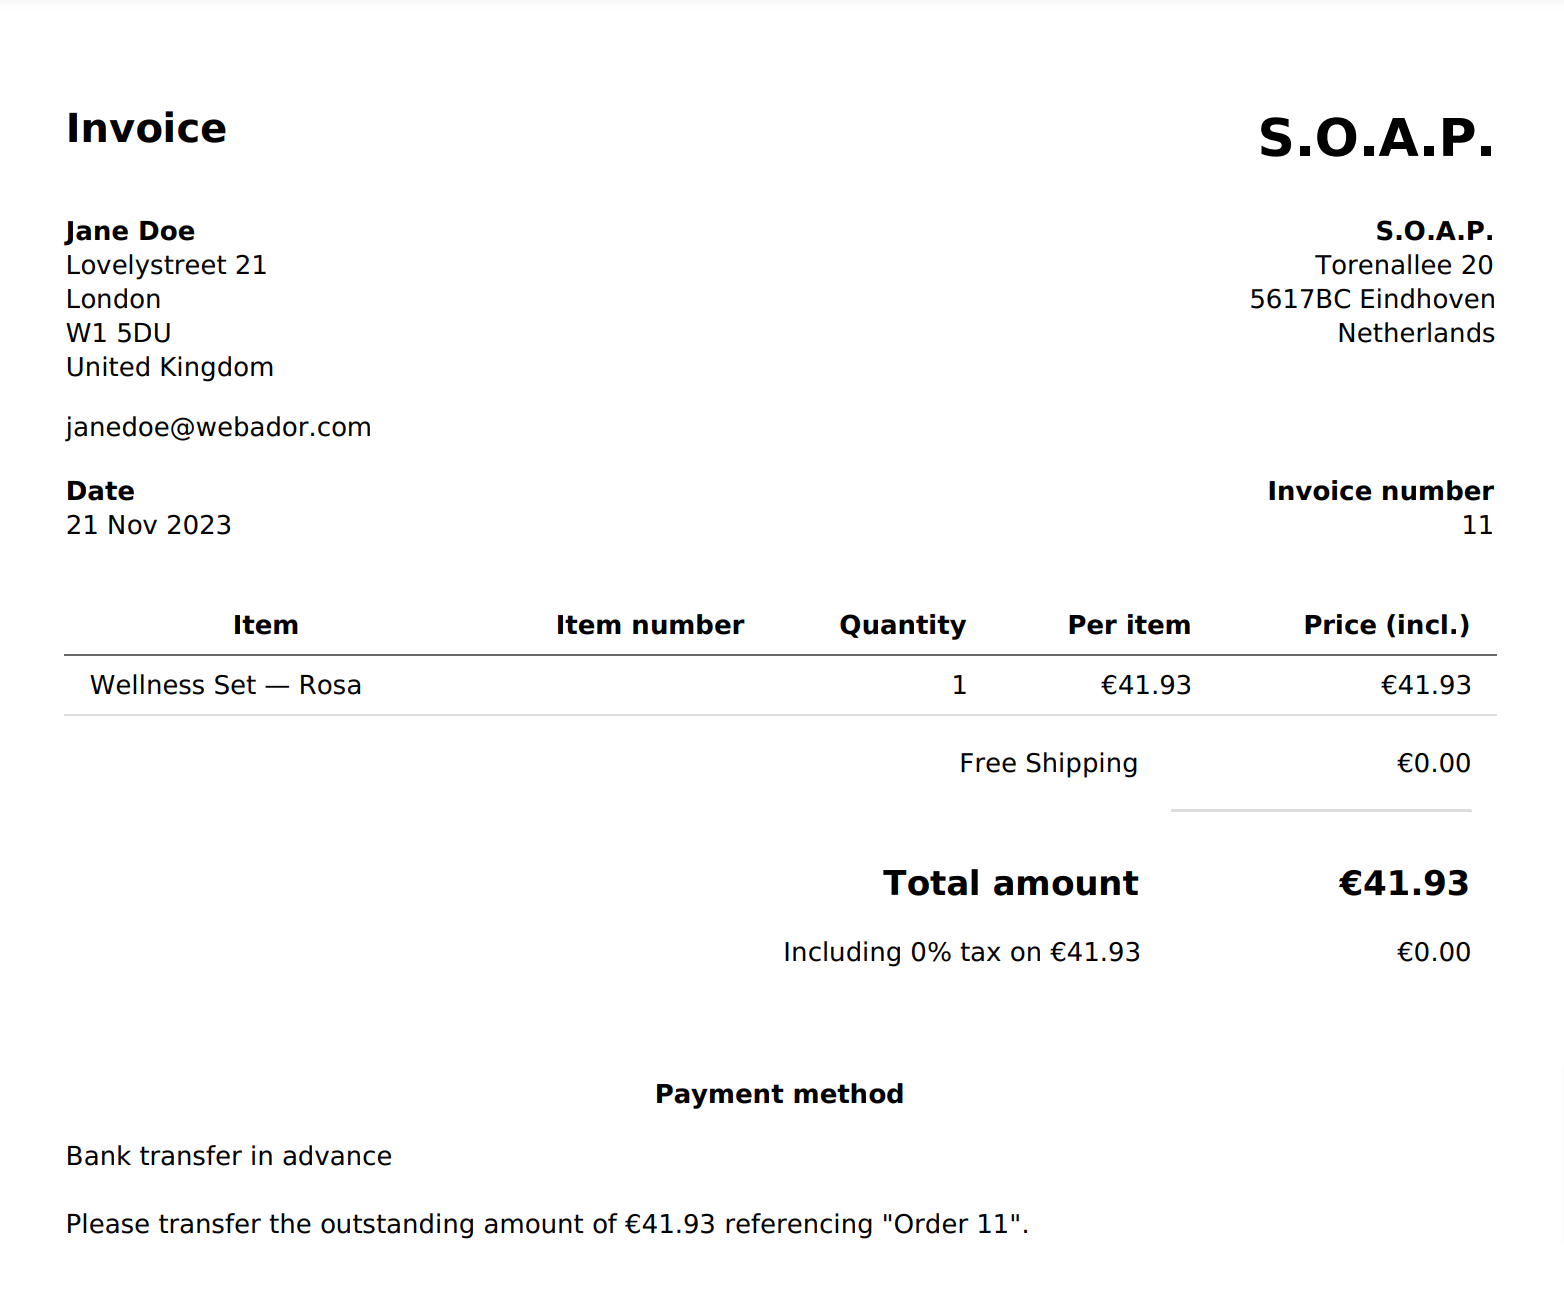Click the Torenallee 20 address line
Image resolution: width=1564 pixels, height=1296 pixels.
(1403, 265)
